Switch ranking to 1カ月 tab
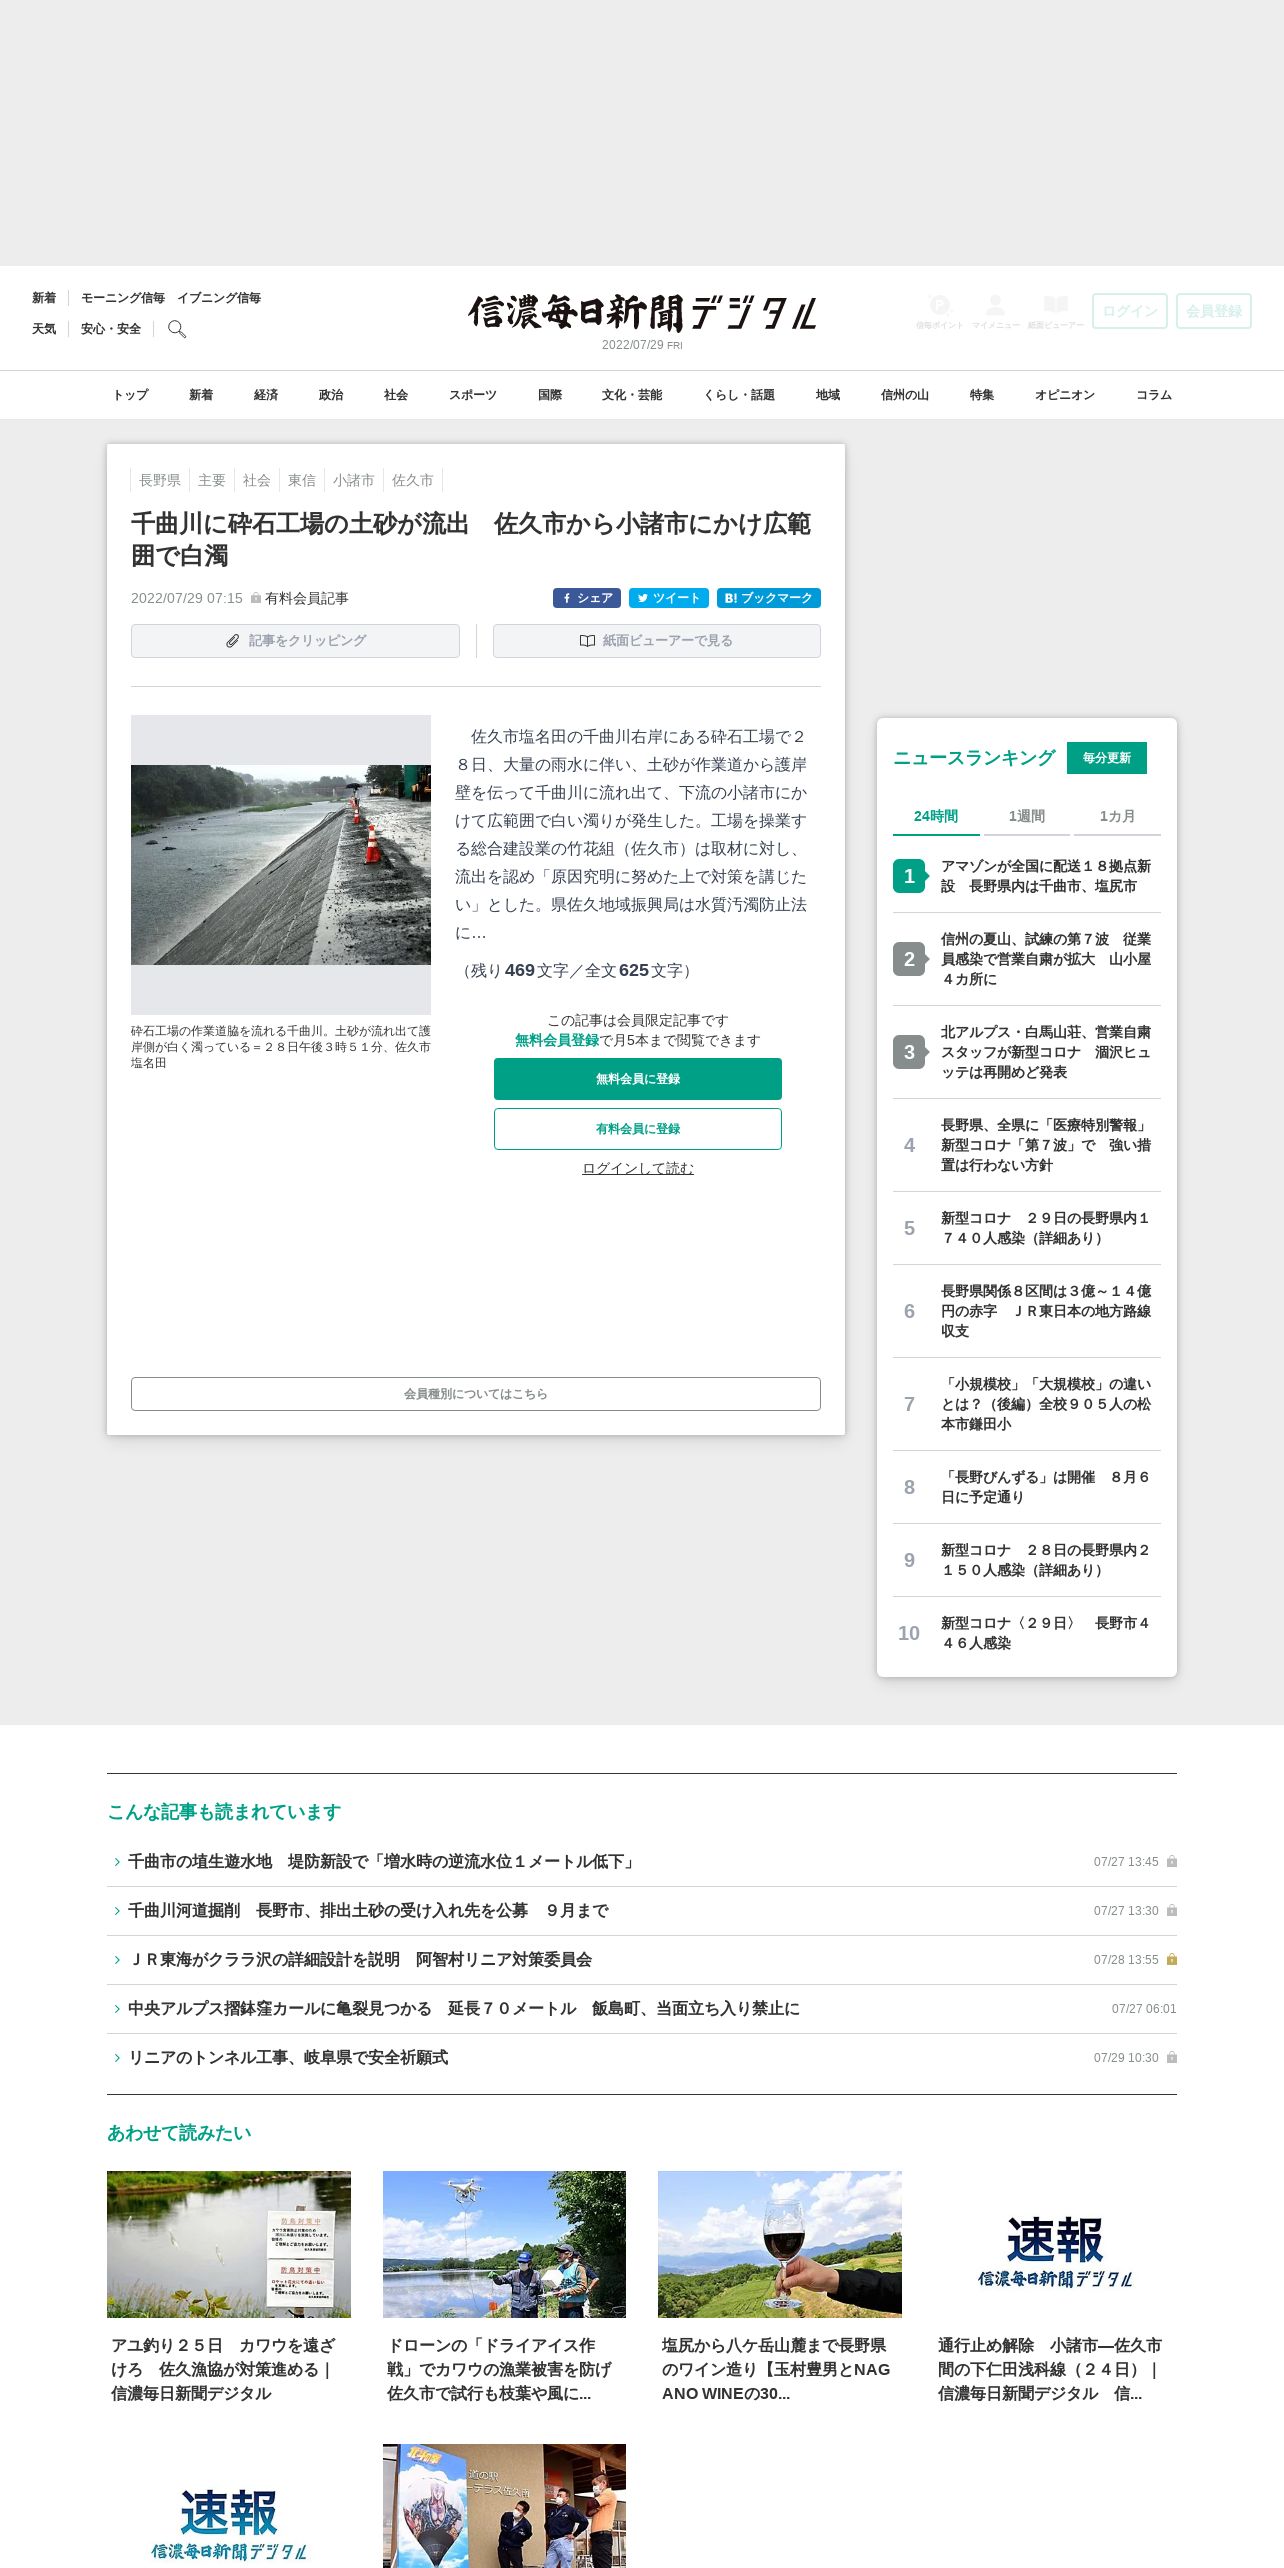The image size is (1284, 2568). 1117,816
